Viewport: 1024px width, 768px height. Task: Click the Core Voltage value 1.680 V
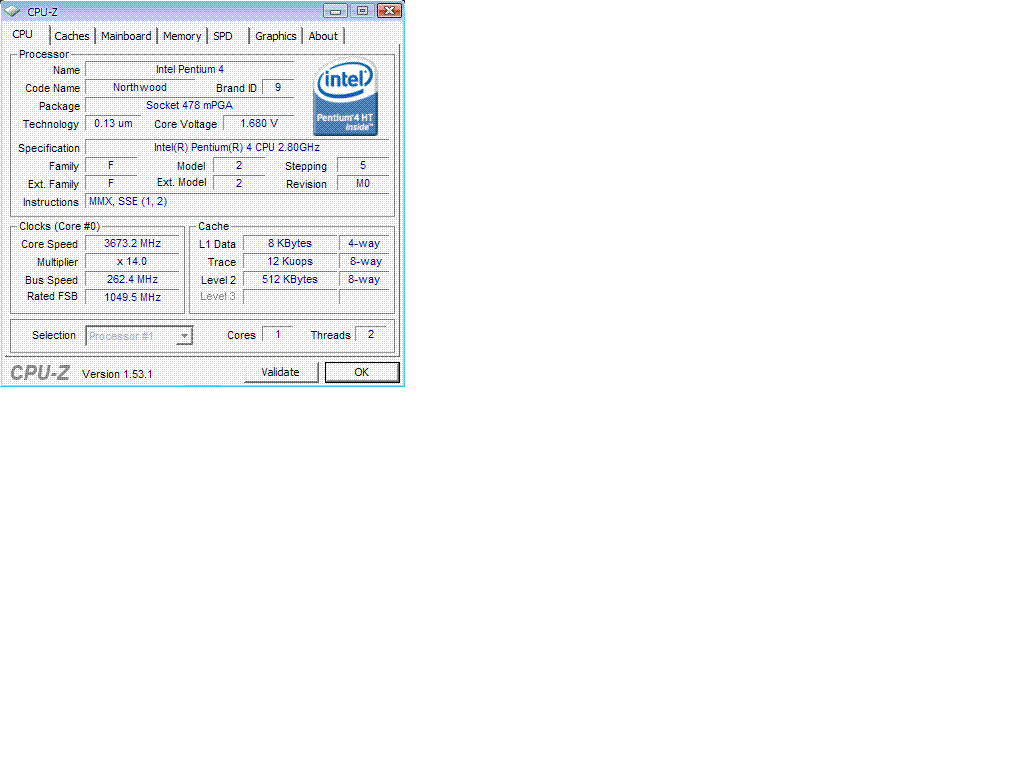(259, 123)
